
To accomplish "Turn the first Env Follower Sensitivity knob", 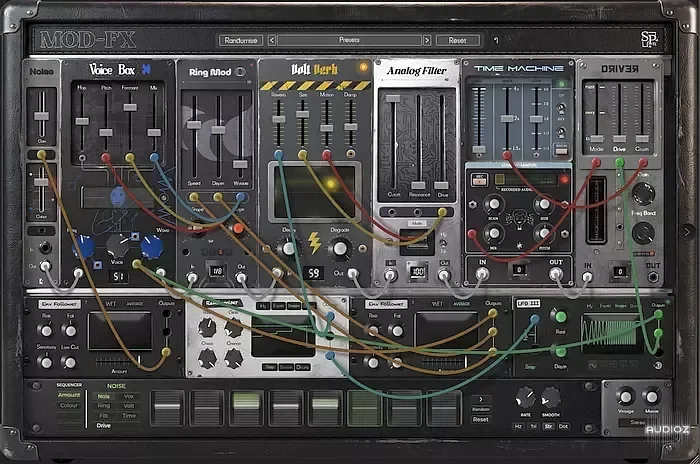I will (46, 362).
